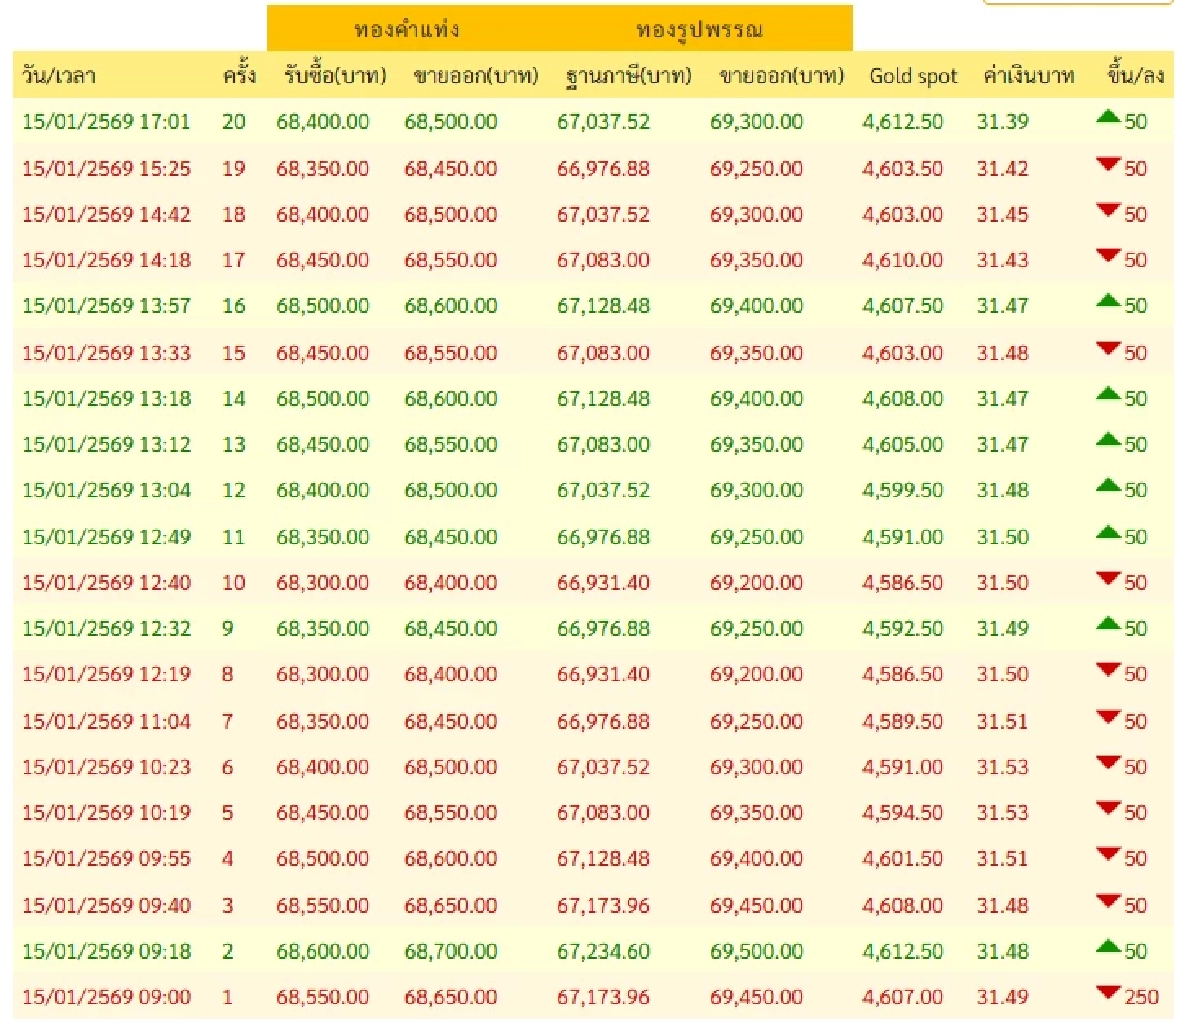This screenshot has width=1200, height=1027.
Task: Click the red down arrow in the 11:04 row
Action: [x=1108, y=717]
